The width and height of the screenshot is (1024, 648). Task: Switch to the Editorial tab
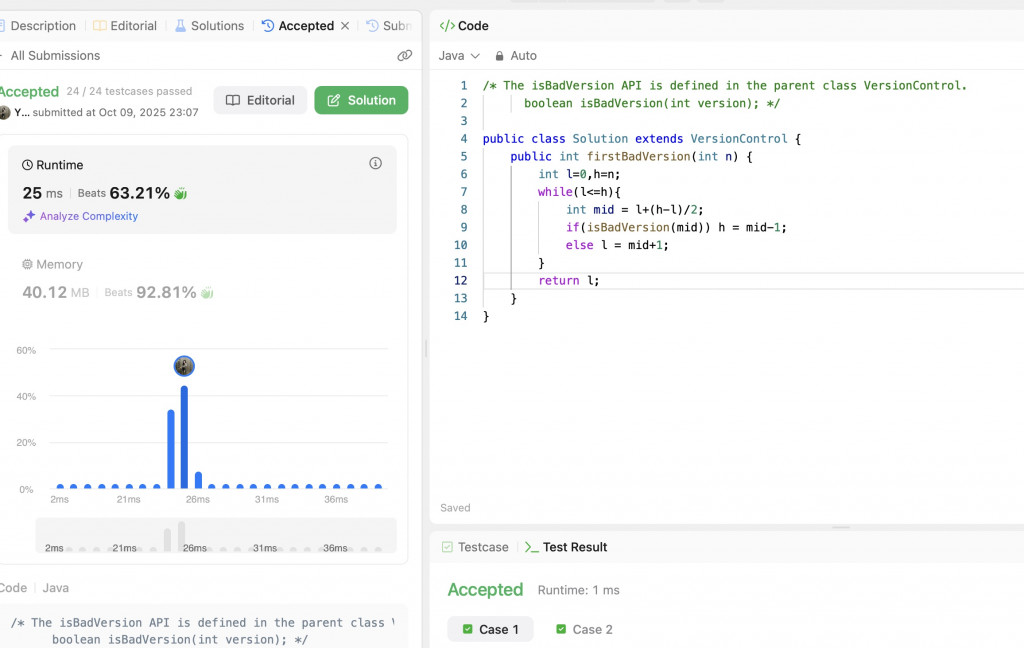click(125, 26)
